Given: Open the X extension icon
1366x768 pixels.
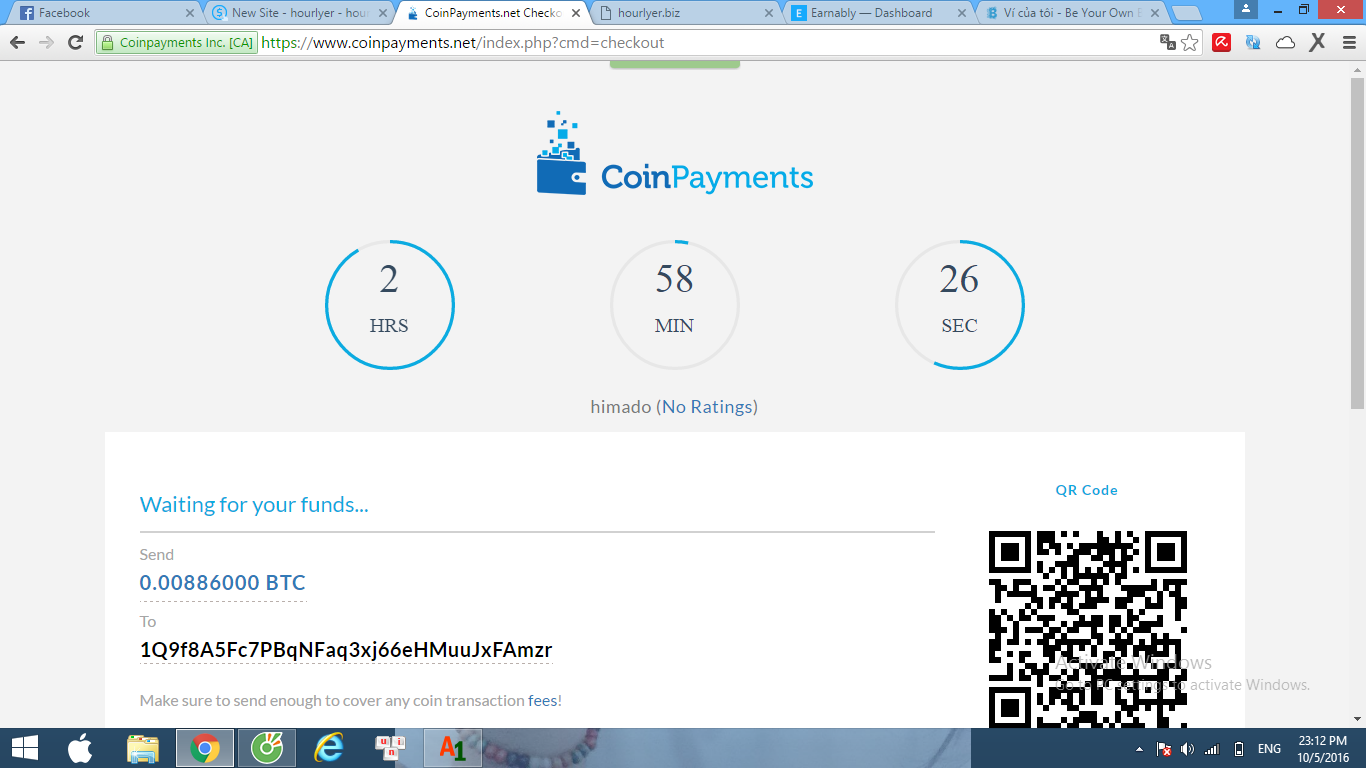Looking at the screenshot, I should tap(1318, 43).
